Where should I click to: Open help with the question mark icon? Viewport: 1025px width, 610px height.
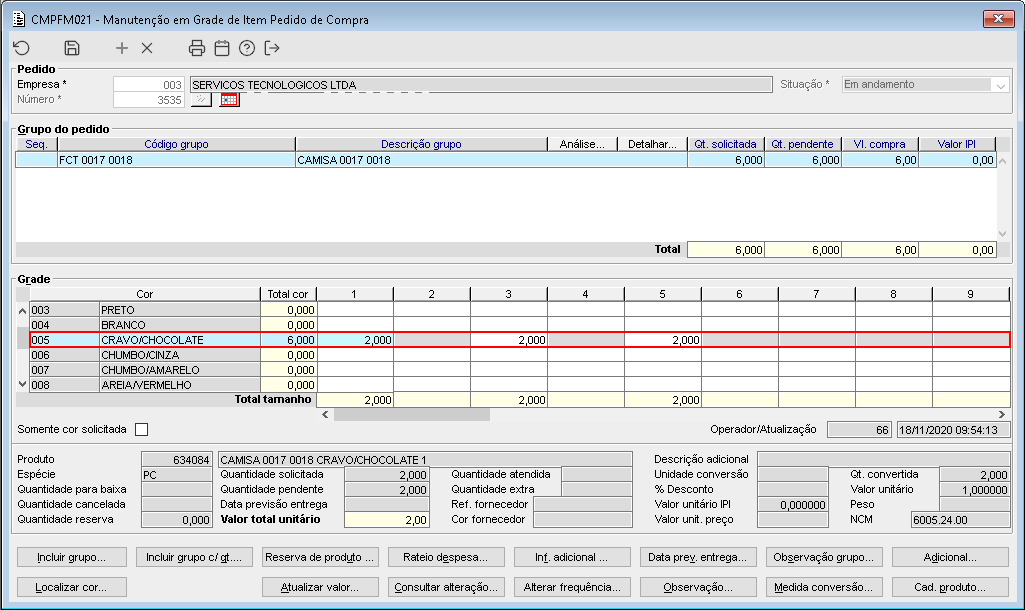[247, 48]
